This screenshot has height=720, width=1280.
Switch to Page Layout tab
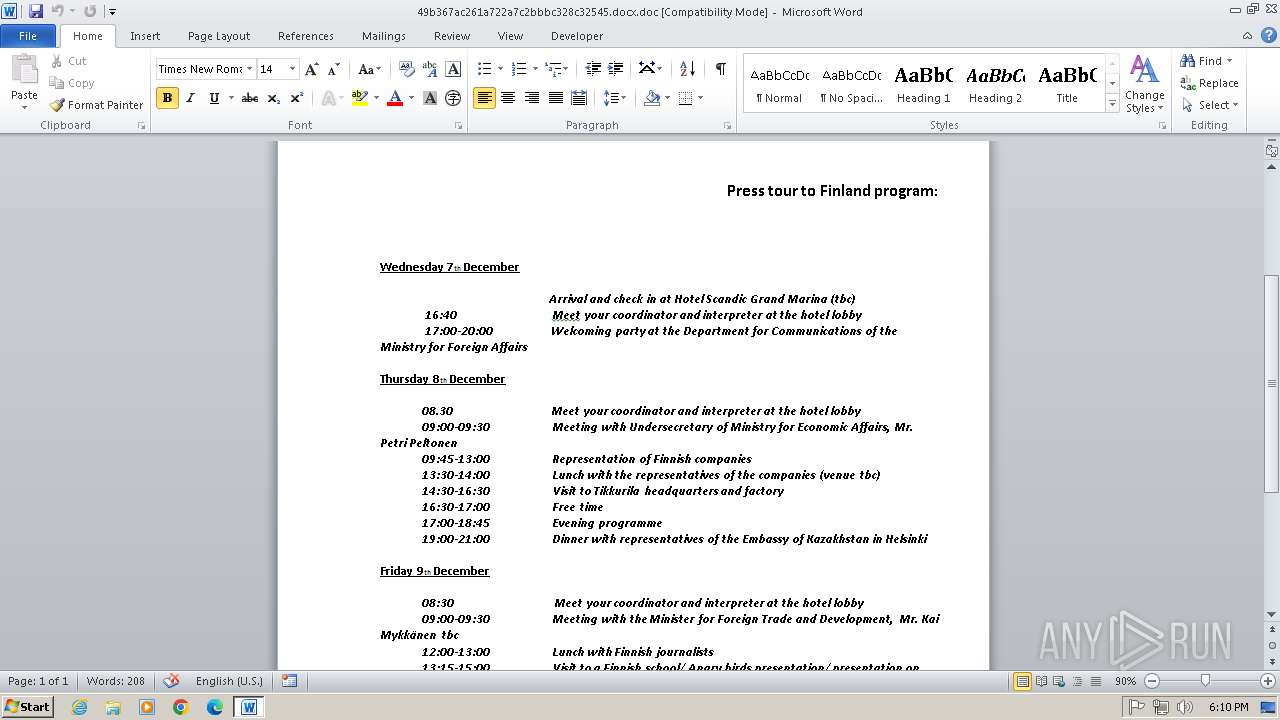219,36
